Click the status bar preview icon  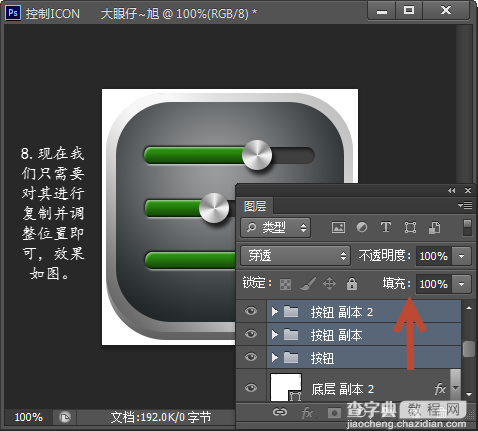tap(65, 417)
